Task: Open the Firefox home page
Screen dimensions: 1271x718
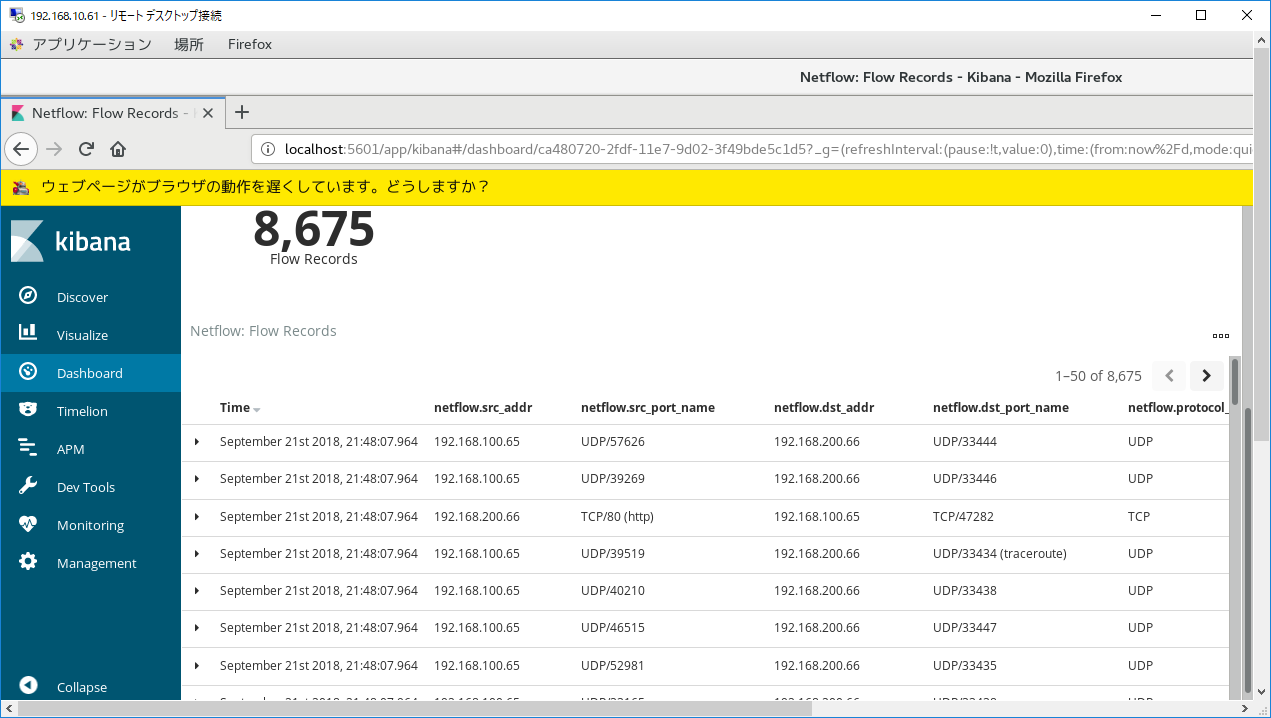Action: point(118,148)
